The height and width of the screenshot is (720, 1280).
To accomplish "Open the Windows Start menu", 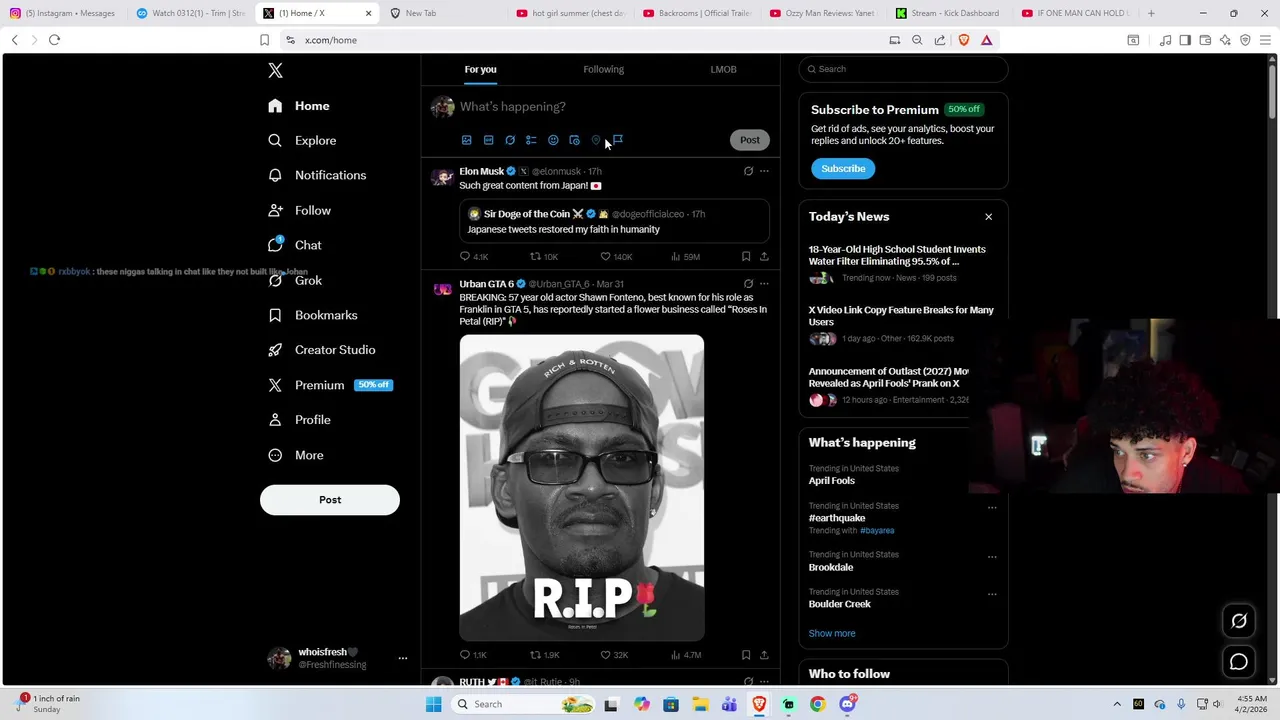I will (x=433, y=704).
